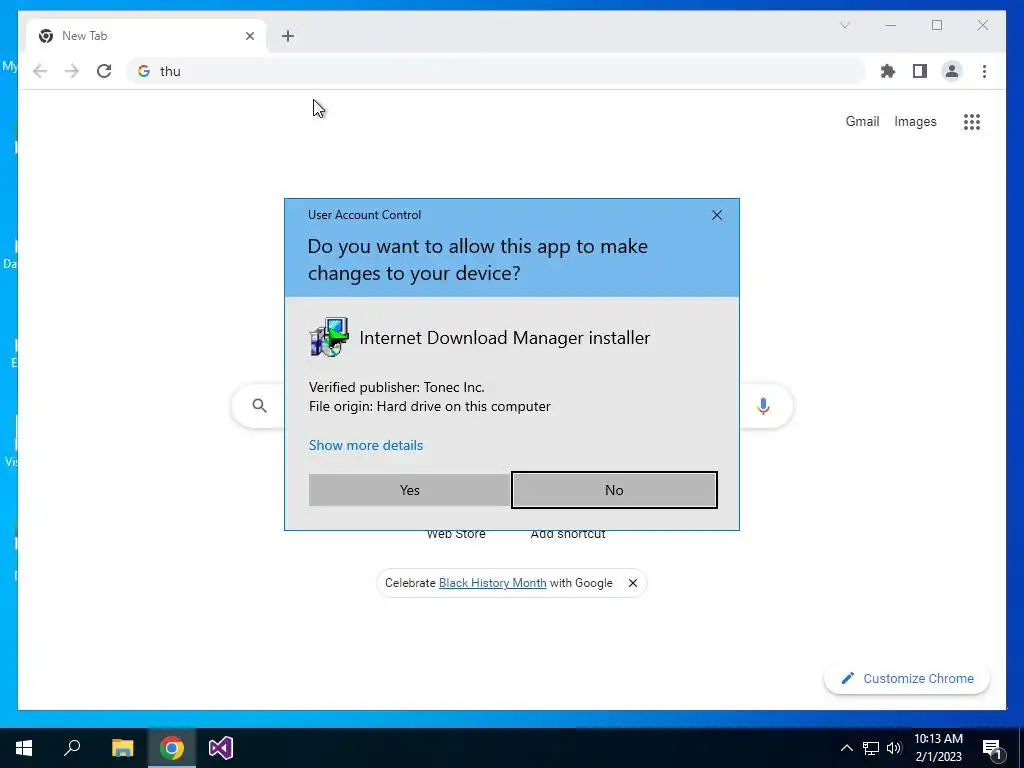Click the Web Store shortcut label
This screenshot has height=768, width=1024.
pos(456,534)
